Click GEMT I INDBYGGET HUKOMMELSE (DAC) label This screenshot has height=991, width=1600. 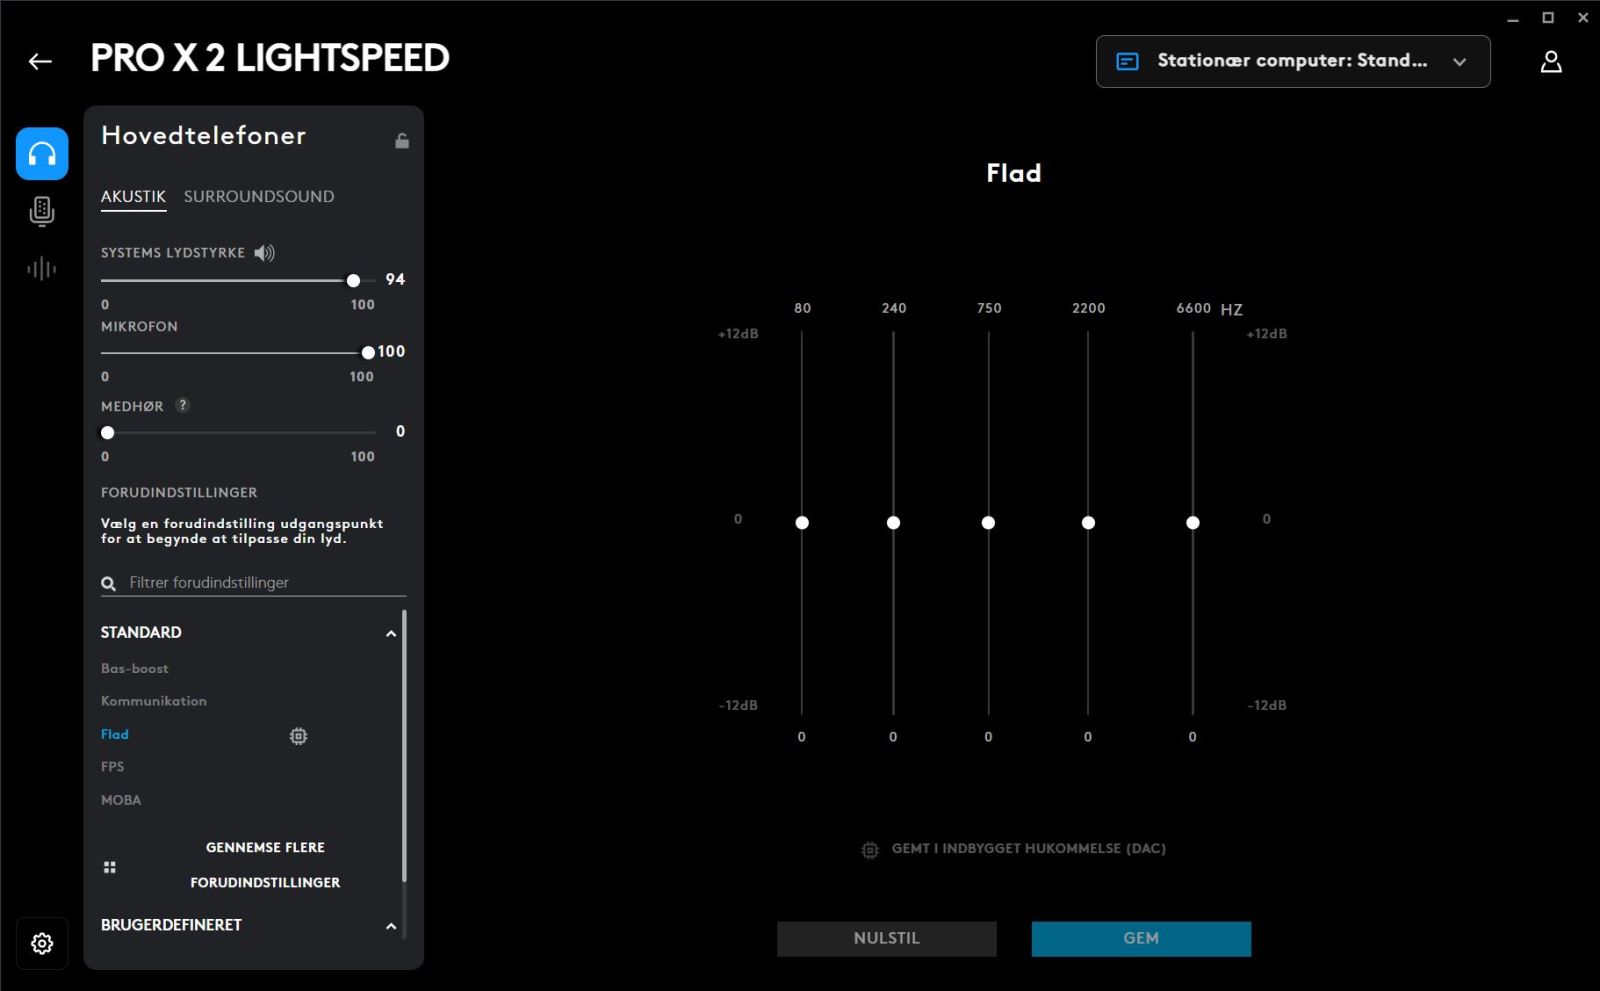[x=1029, y=849]
